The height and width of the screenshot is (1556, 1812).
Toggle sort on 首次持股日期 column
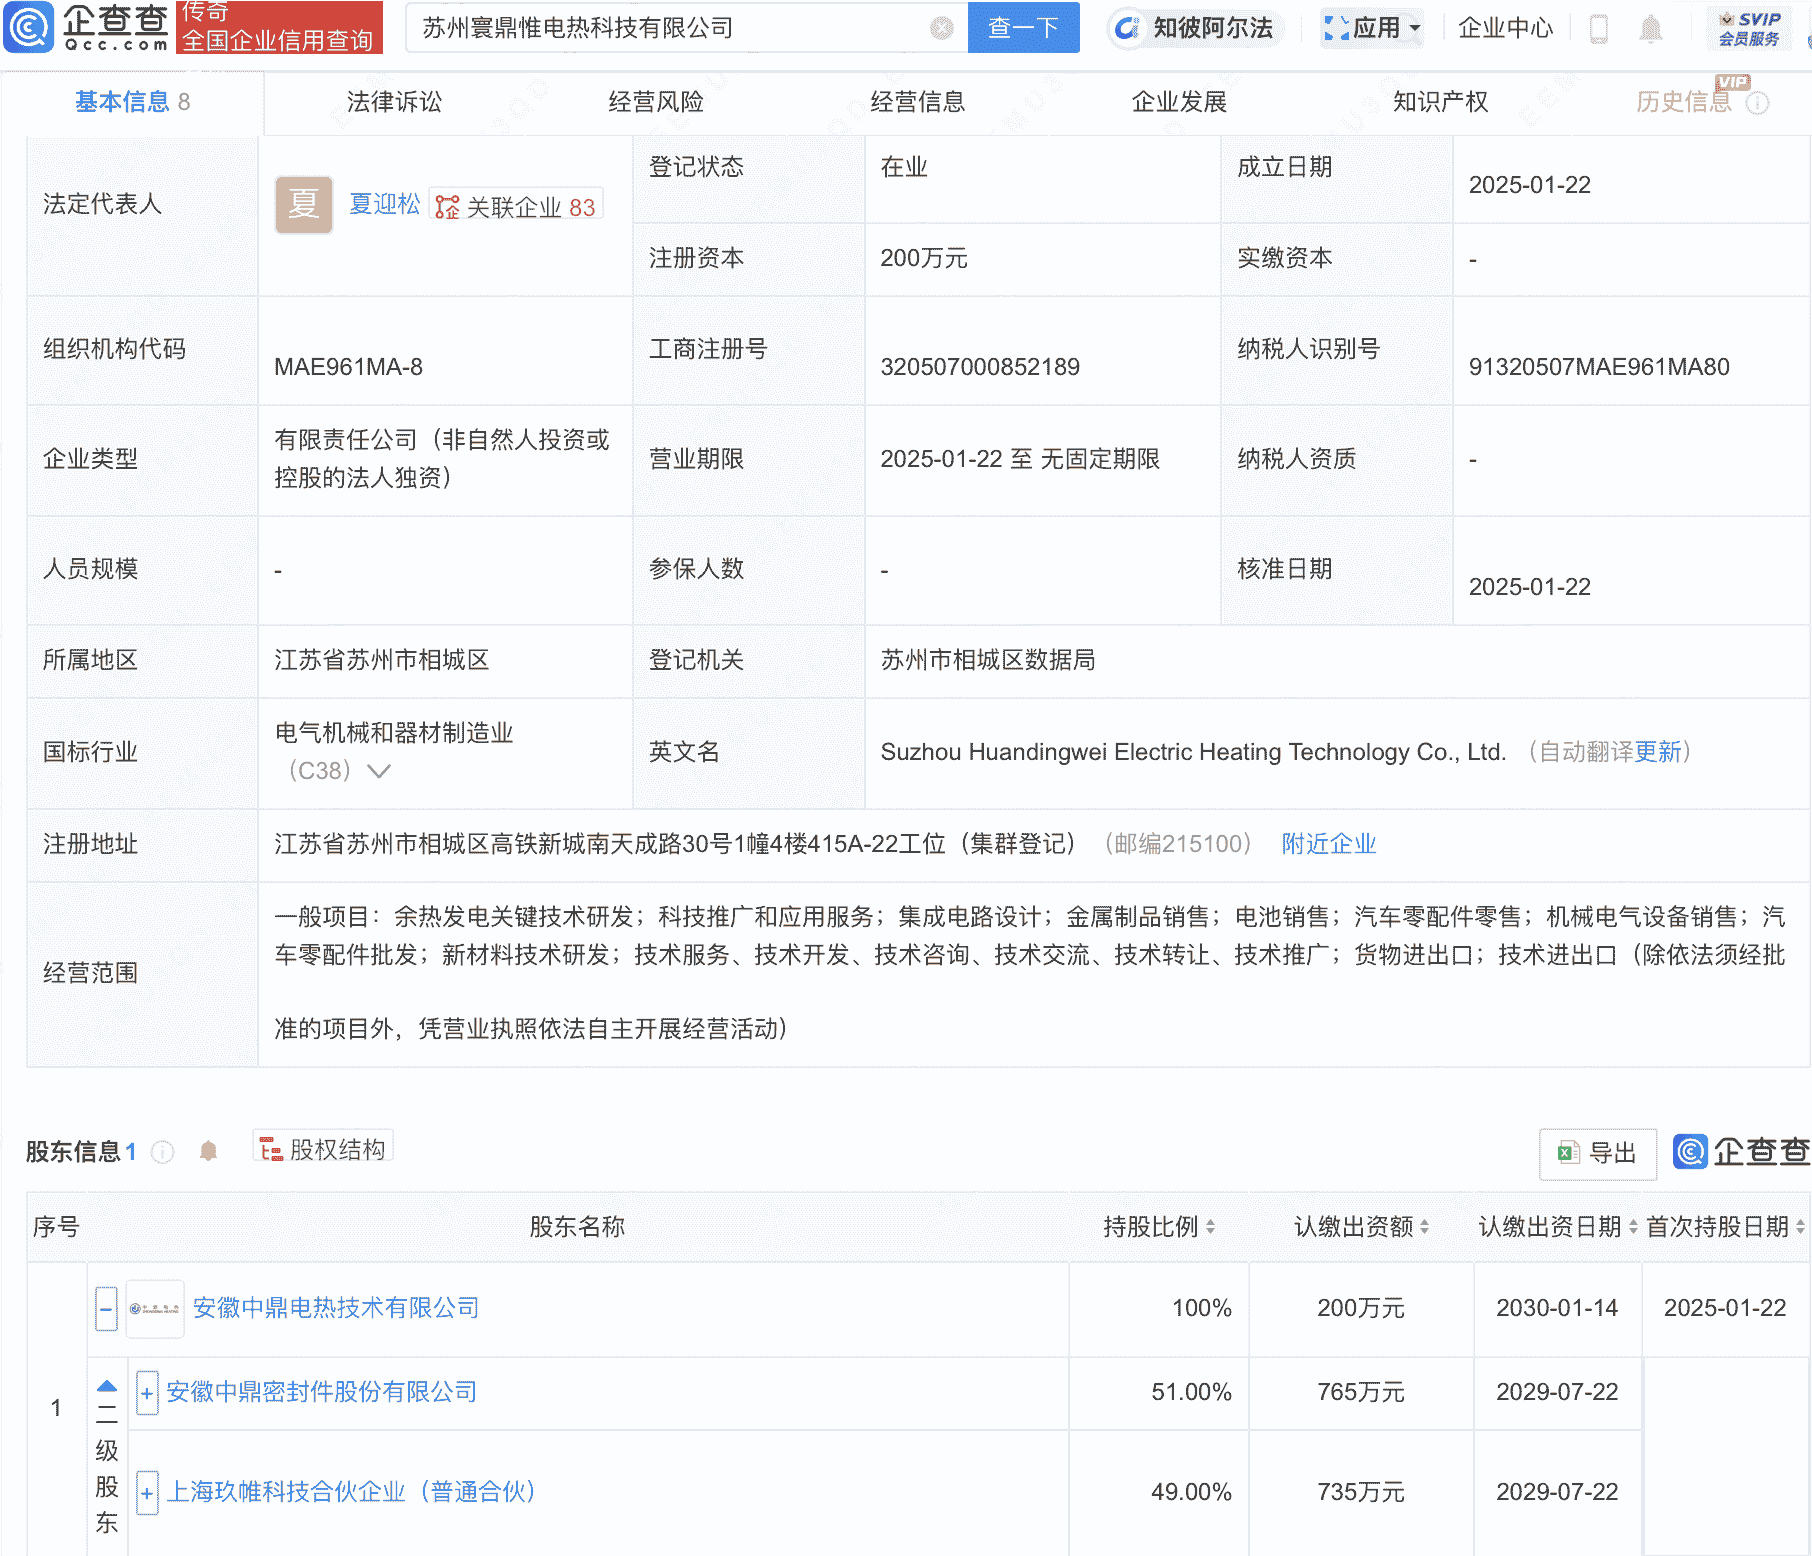point(1798,1227)
